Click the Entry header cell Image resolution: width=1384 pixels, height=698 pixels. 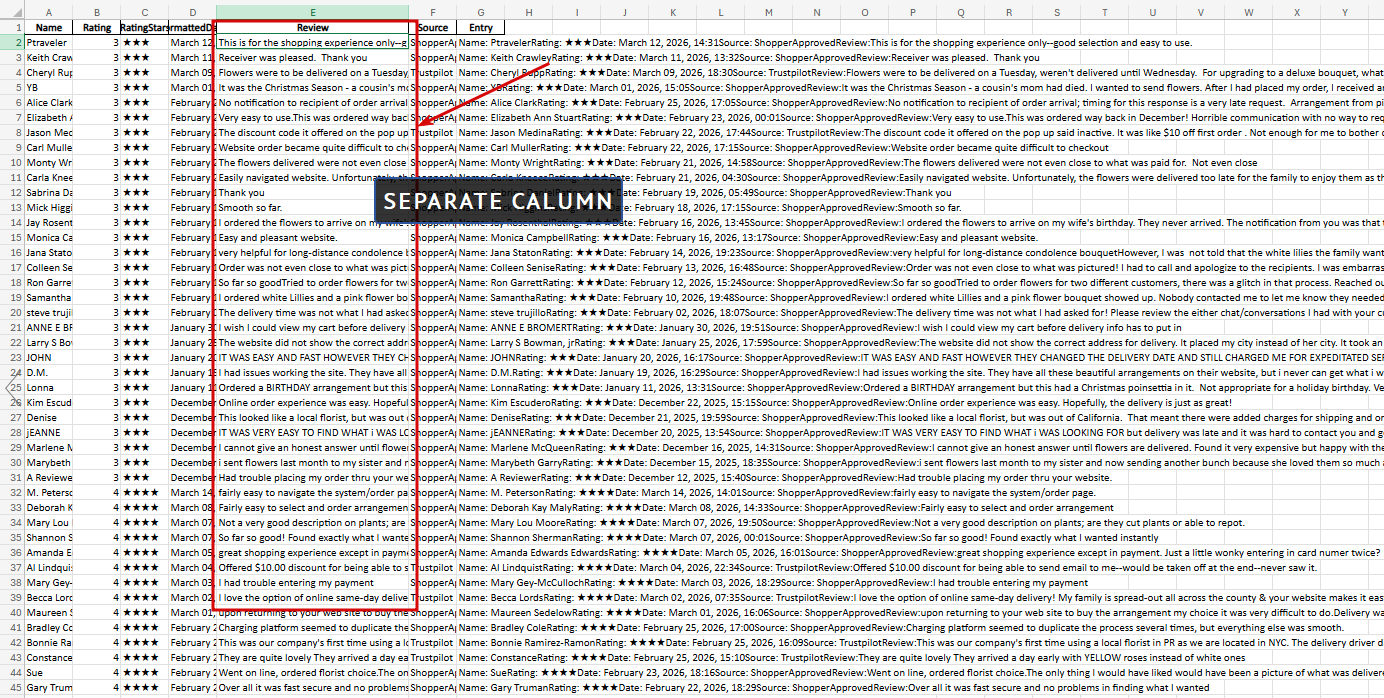(x=481, y=27)
